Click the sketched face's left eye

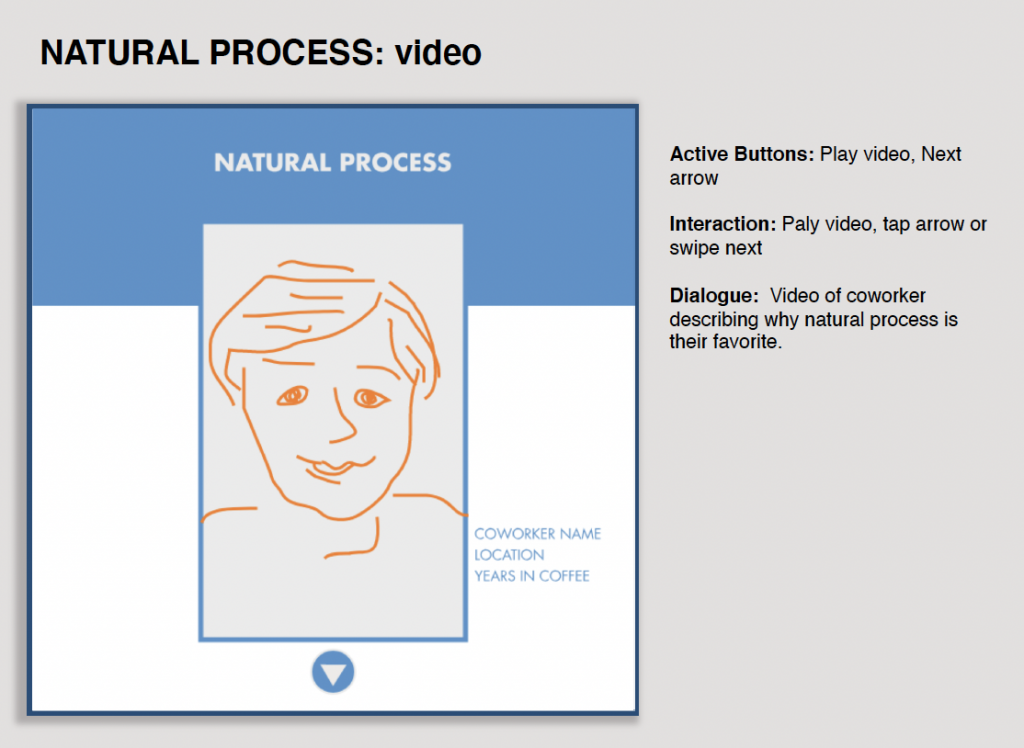pyautogui.click(x=291, y=396)
